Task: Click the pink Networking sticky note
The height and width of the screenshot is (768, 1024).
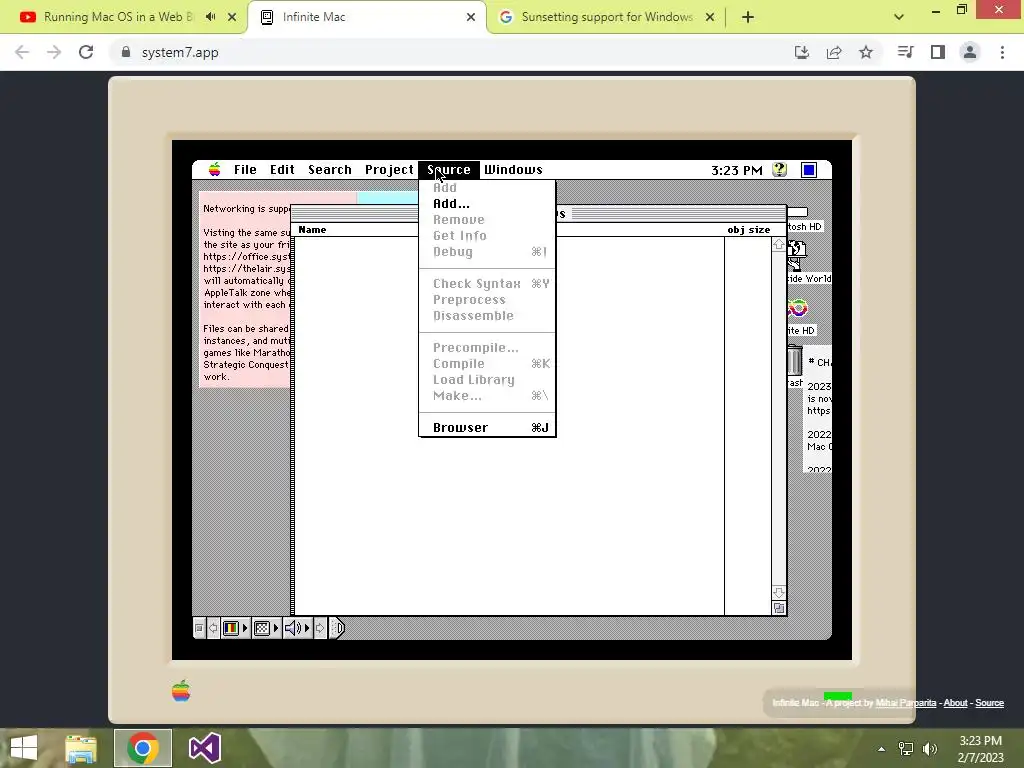Action: [245, 291]
